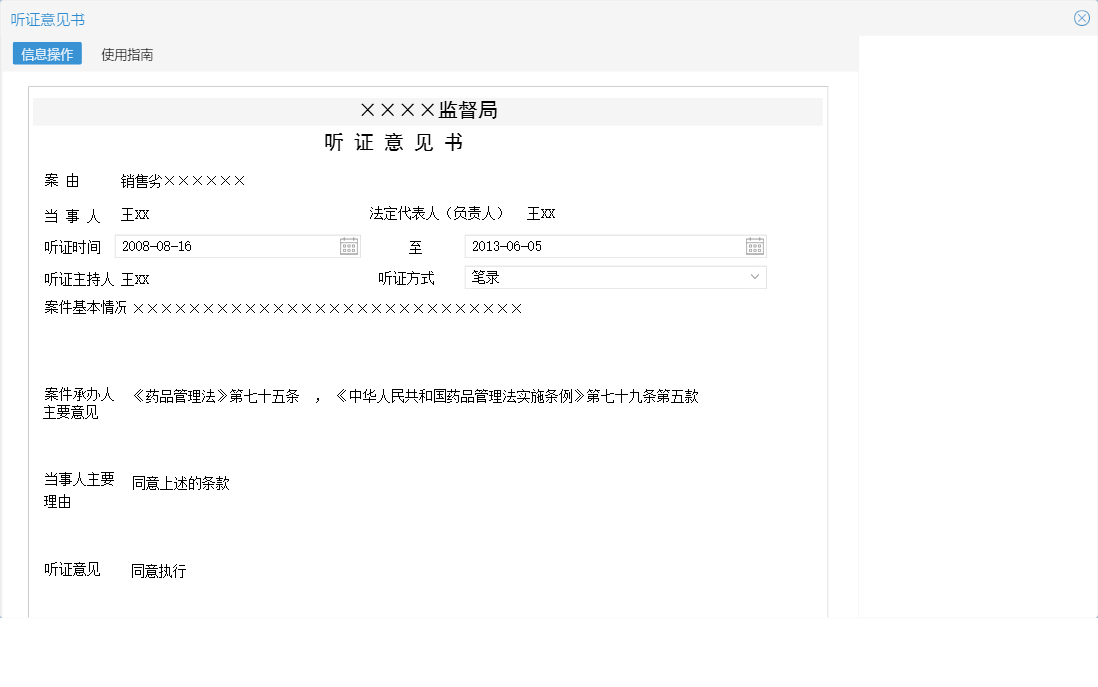Click the highlighted 信息操作 button
This screenshot has width=1098, height=687.
47,54
